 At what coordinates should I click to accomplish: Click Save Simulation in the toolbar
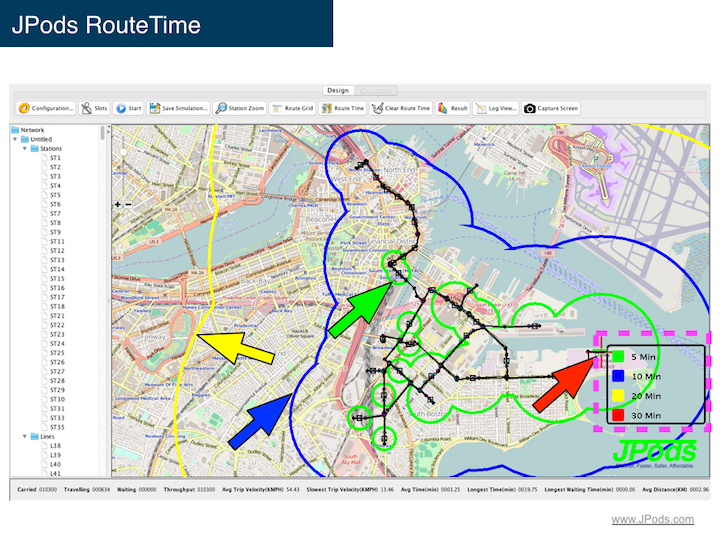click(179, 108)
